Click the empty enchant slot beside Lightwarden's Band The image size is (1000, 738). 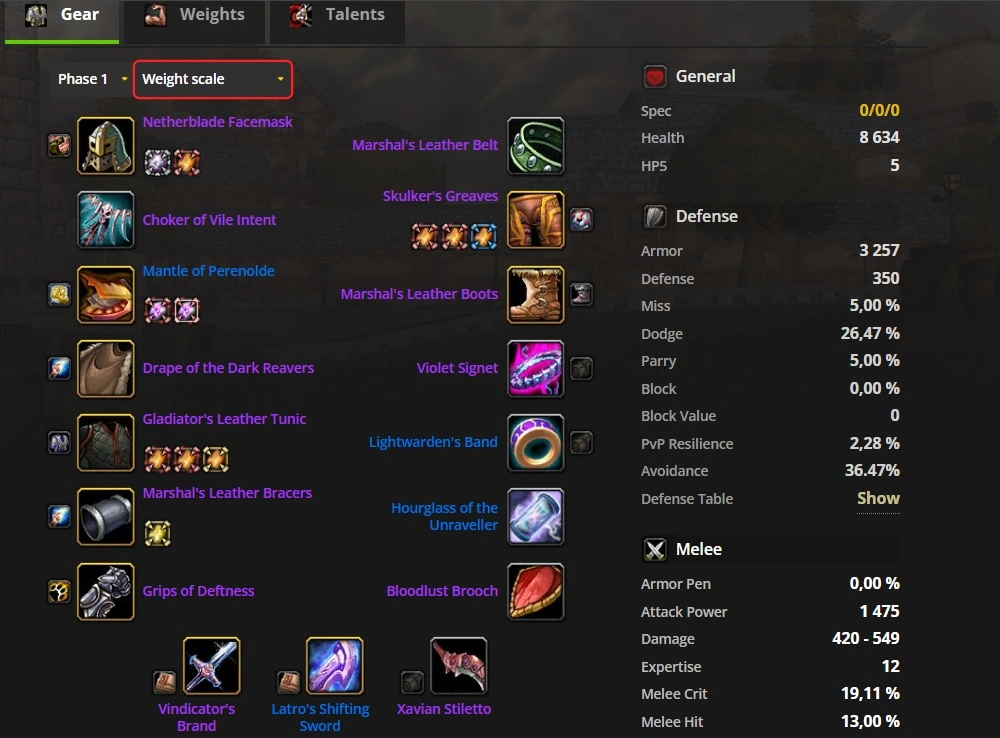tap(581, 443)
